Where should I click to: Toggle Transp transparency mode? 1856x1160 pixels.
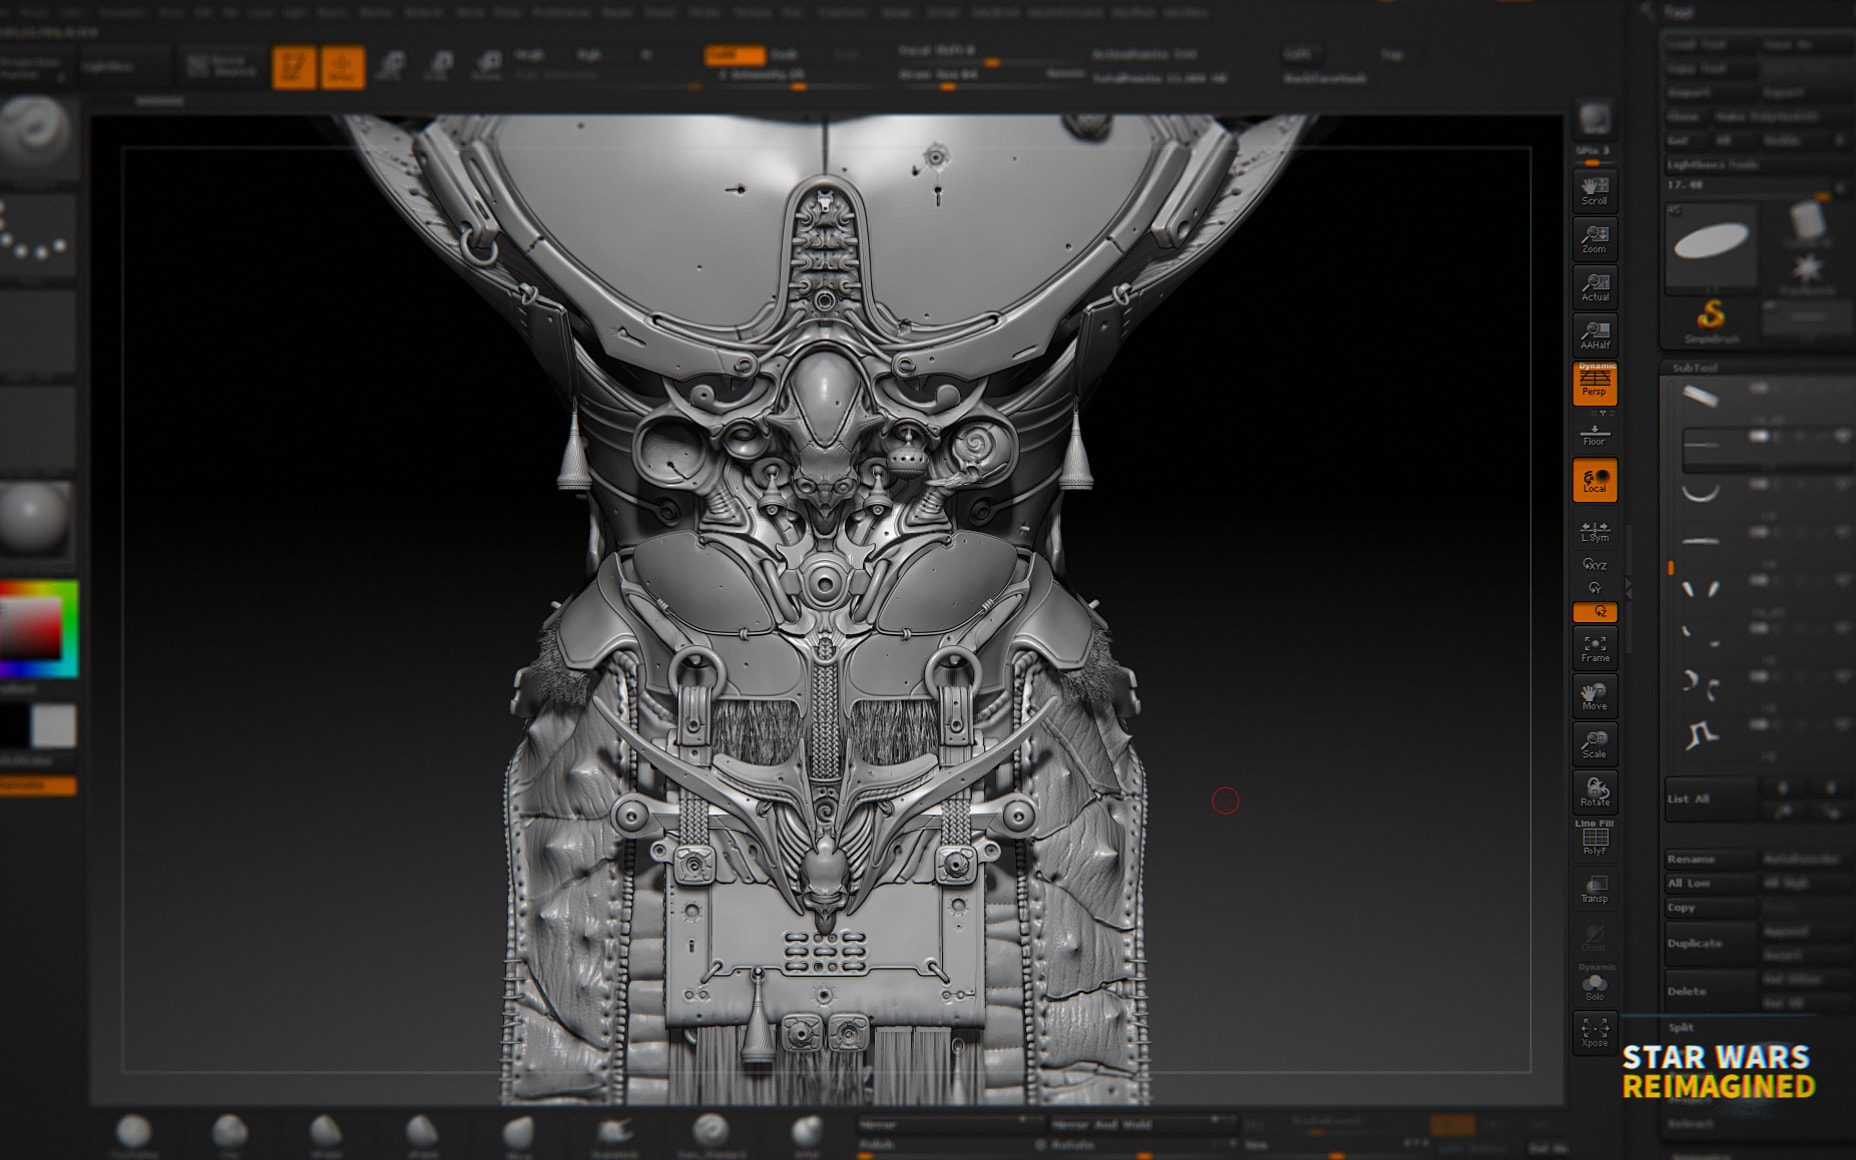coord(1594,888)
